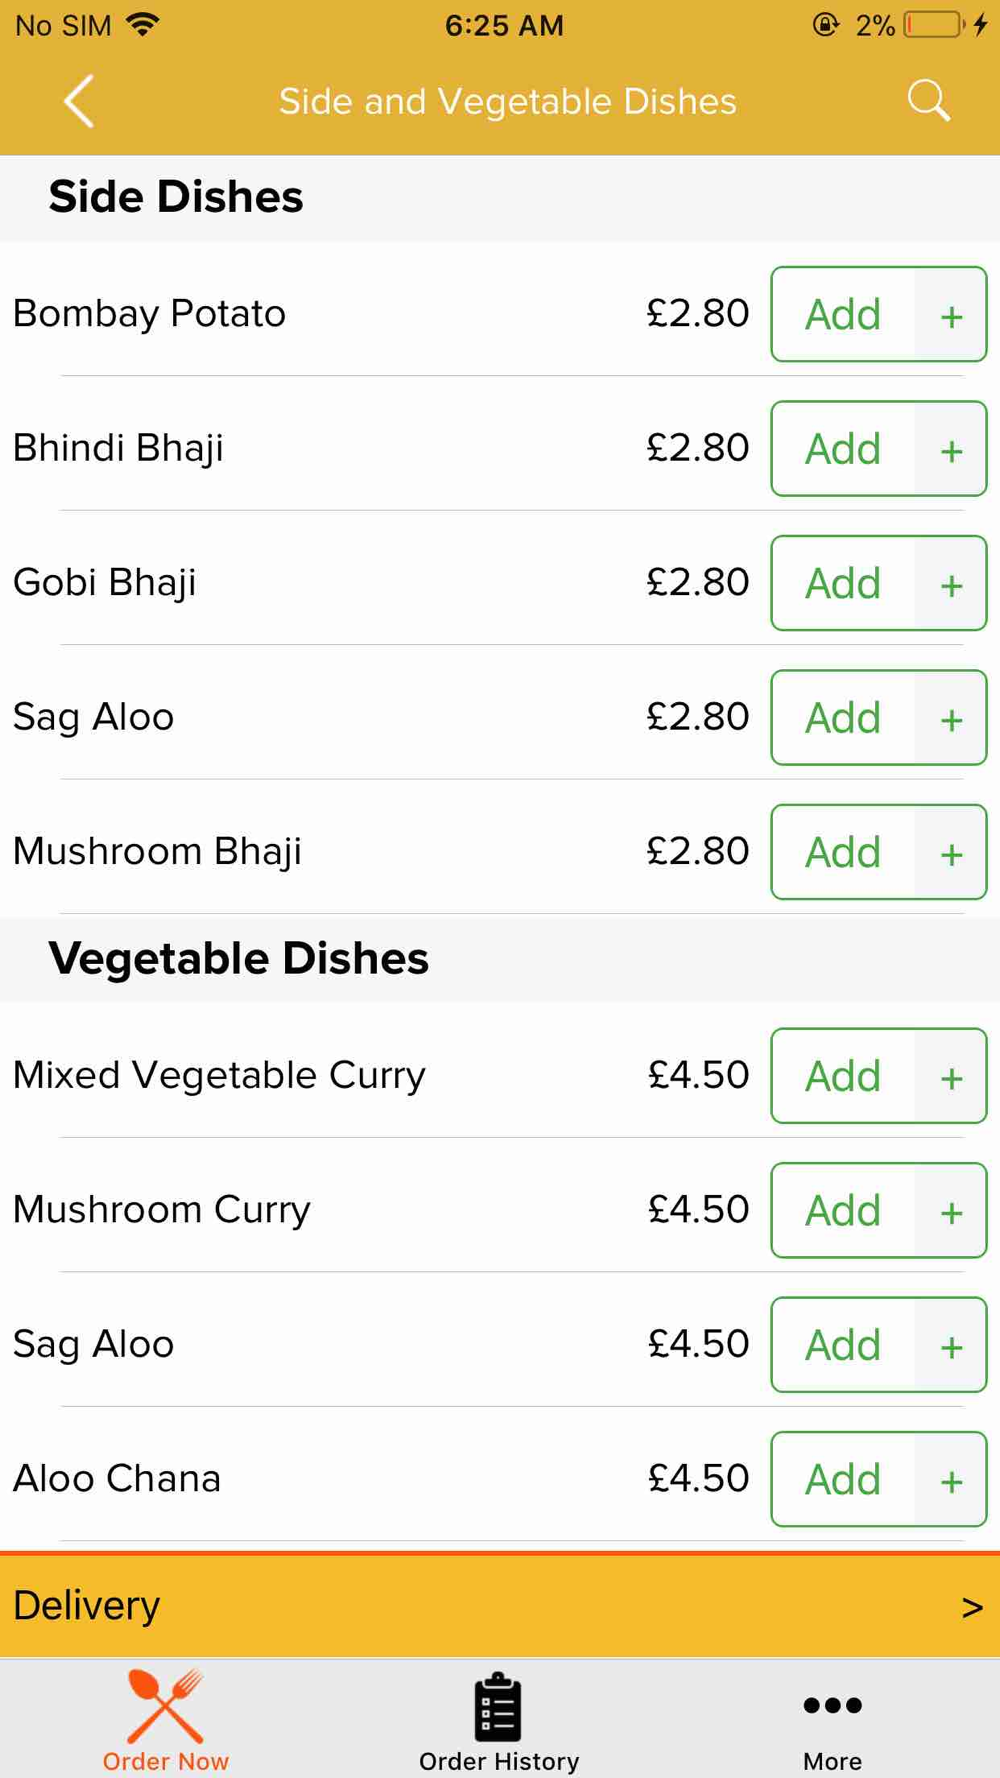Select the Mixed Vegetable Curry item name
This screenshot has height=1778, width=1000.
click(219, 1076)
